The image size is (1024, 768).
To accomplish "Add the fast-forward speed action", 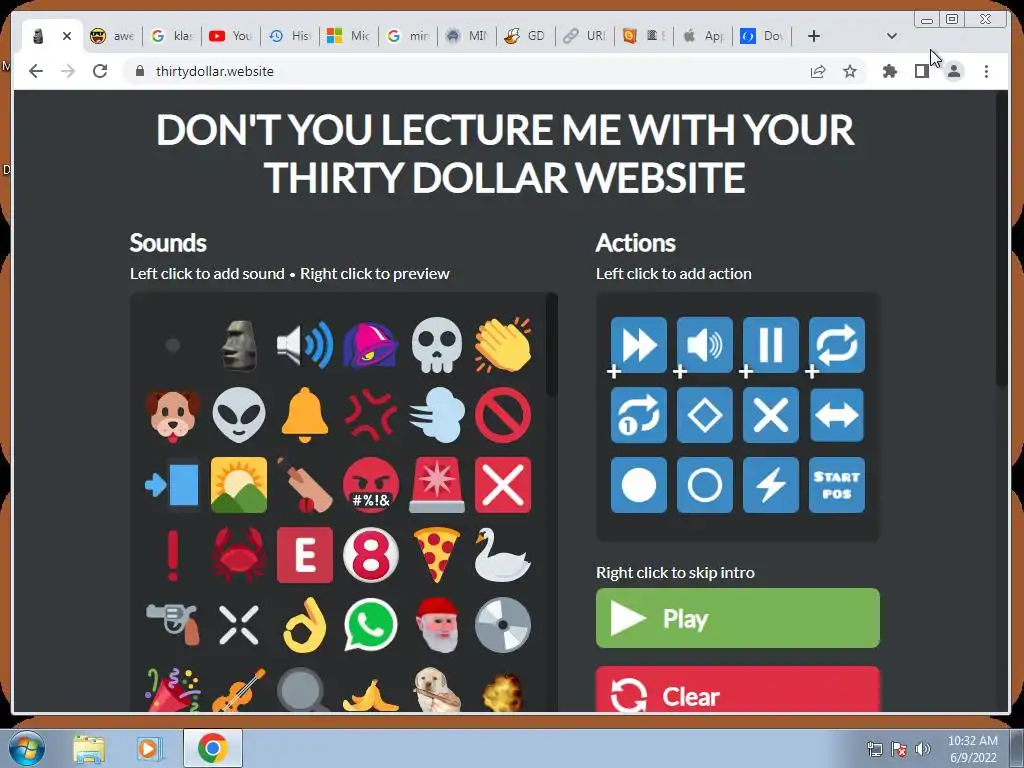I will tap(639, 345).
